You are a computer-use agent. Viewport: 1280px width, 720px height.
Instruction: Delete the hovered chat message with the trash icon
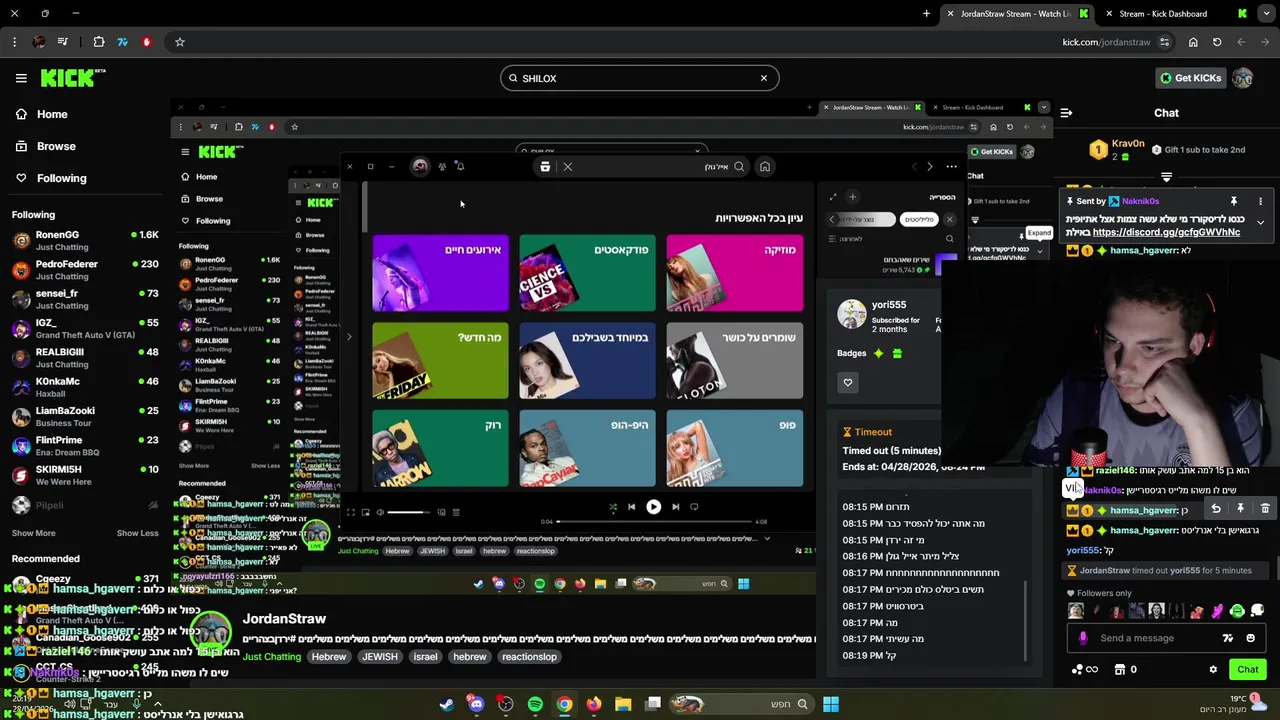1265,509
